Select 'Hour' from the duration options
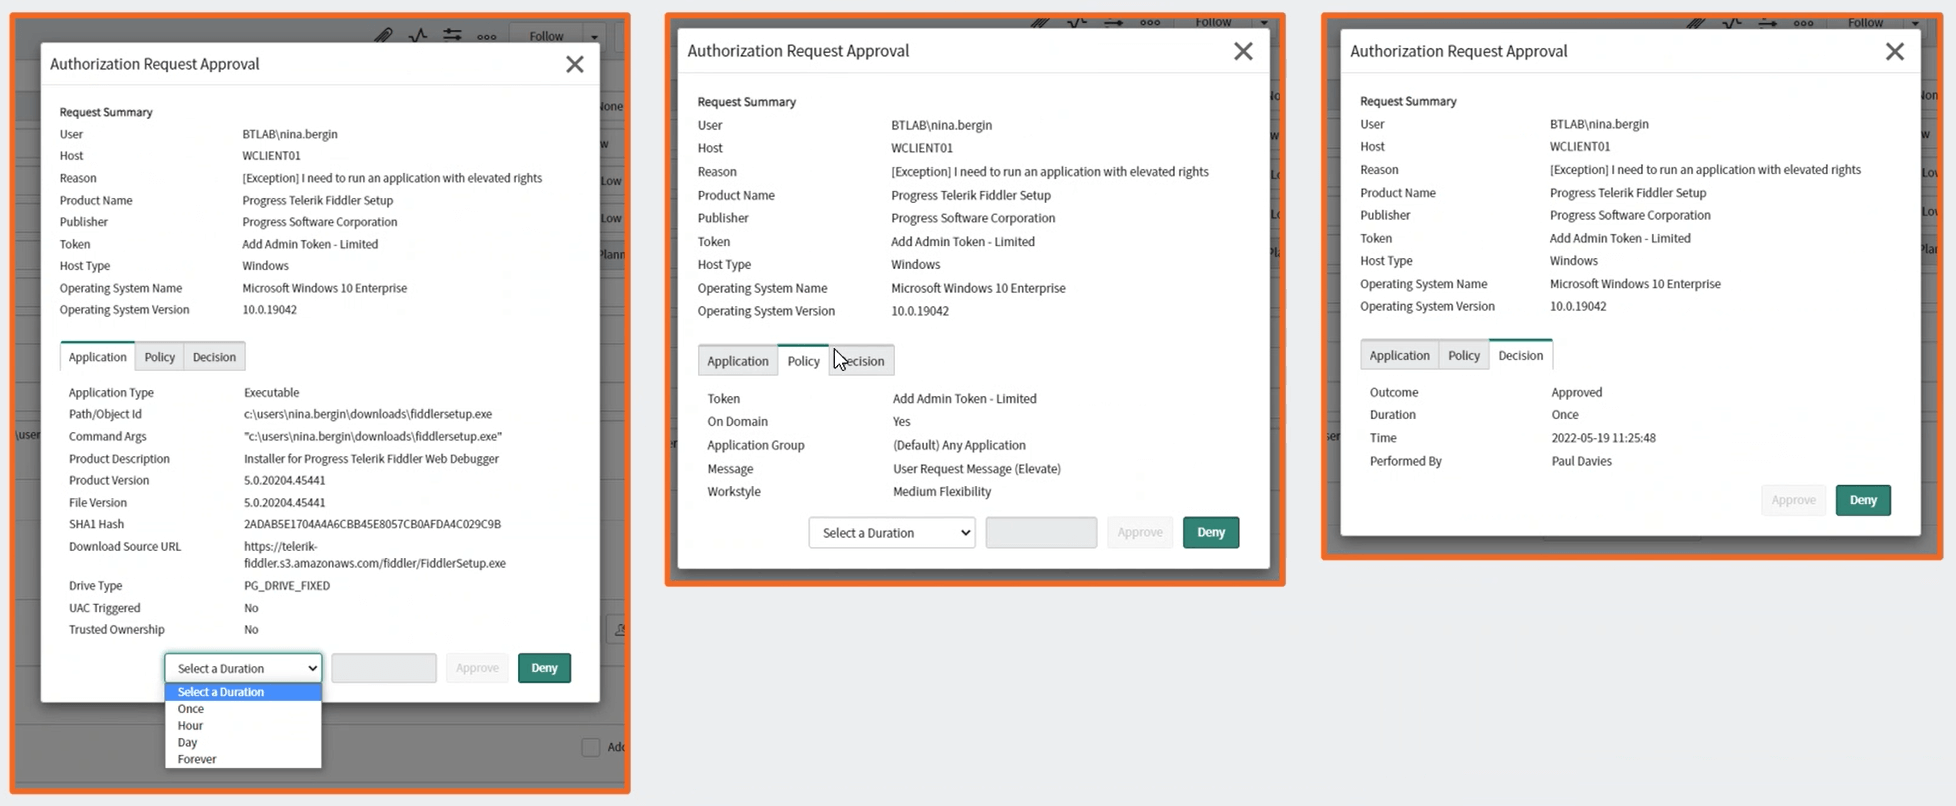This screenshot has width=1956, height=806. pos(190,726)
